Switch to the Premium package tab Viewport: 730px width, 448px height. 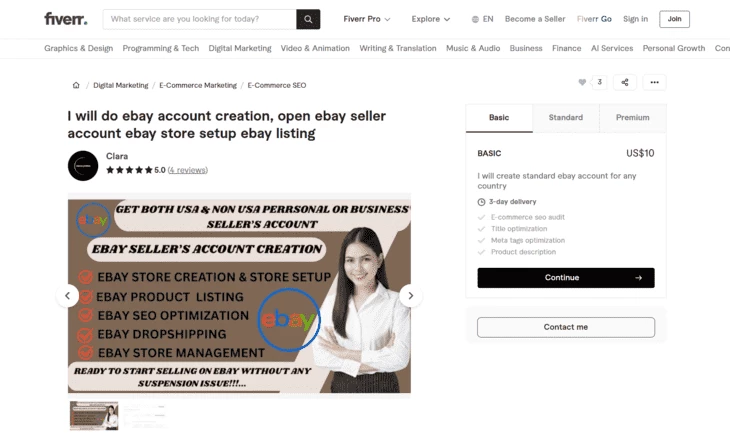633,118
